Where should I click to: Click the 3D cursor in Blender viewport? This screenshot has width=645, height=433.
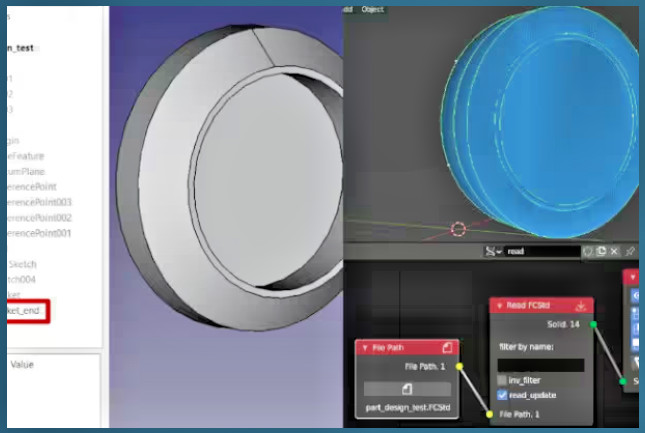coord(458,229)
